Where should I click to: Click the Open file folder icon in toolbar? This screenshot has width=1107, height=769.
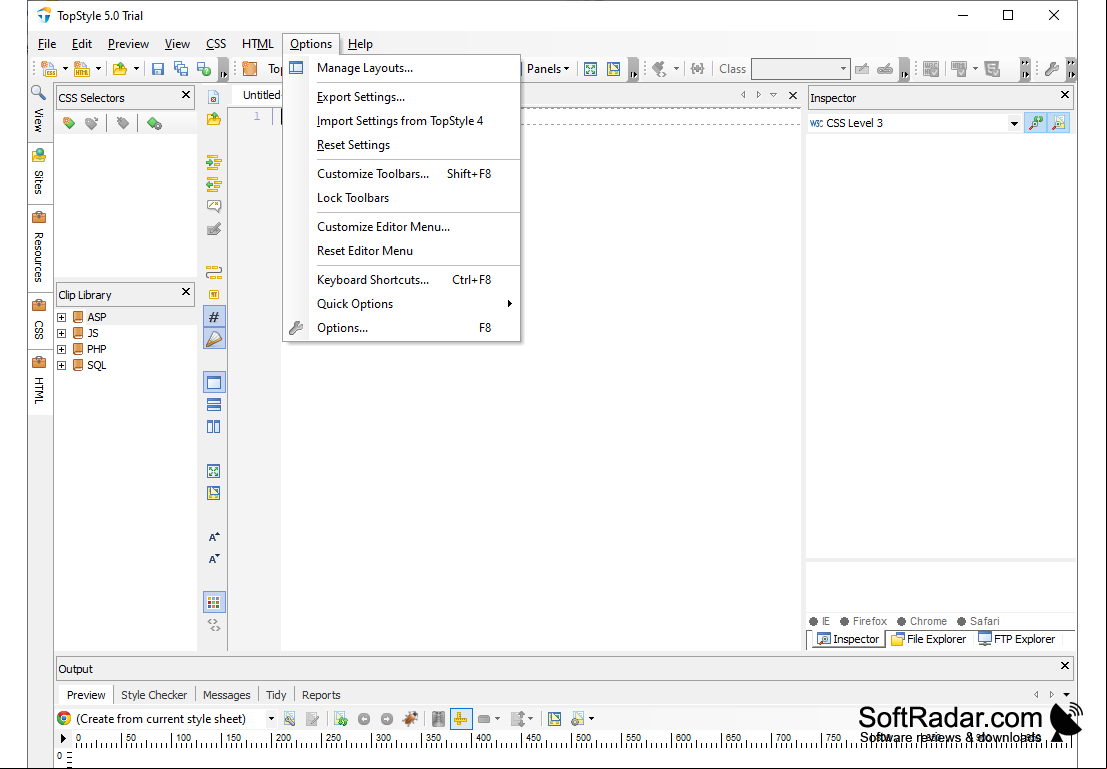pyautogui.click(x=120, y=68)
